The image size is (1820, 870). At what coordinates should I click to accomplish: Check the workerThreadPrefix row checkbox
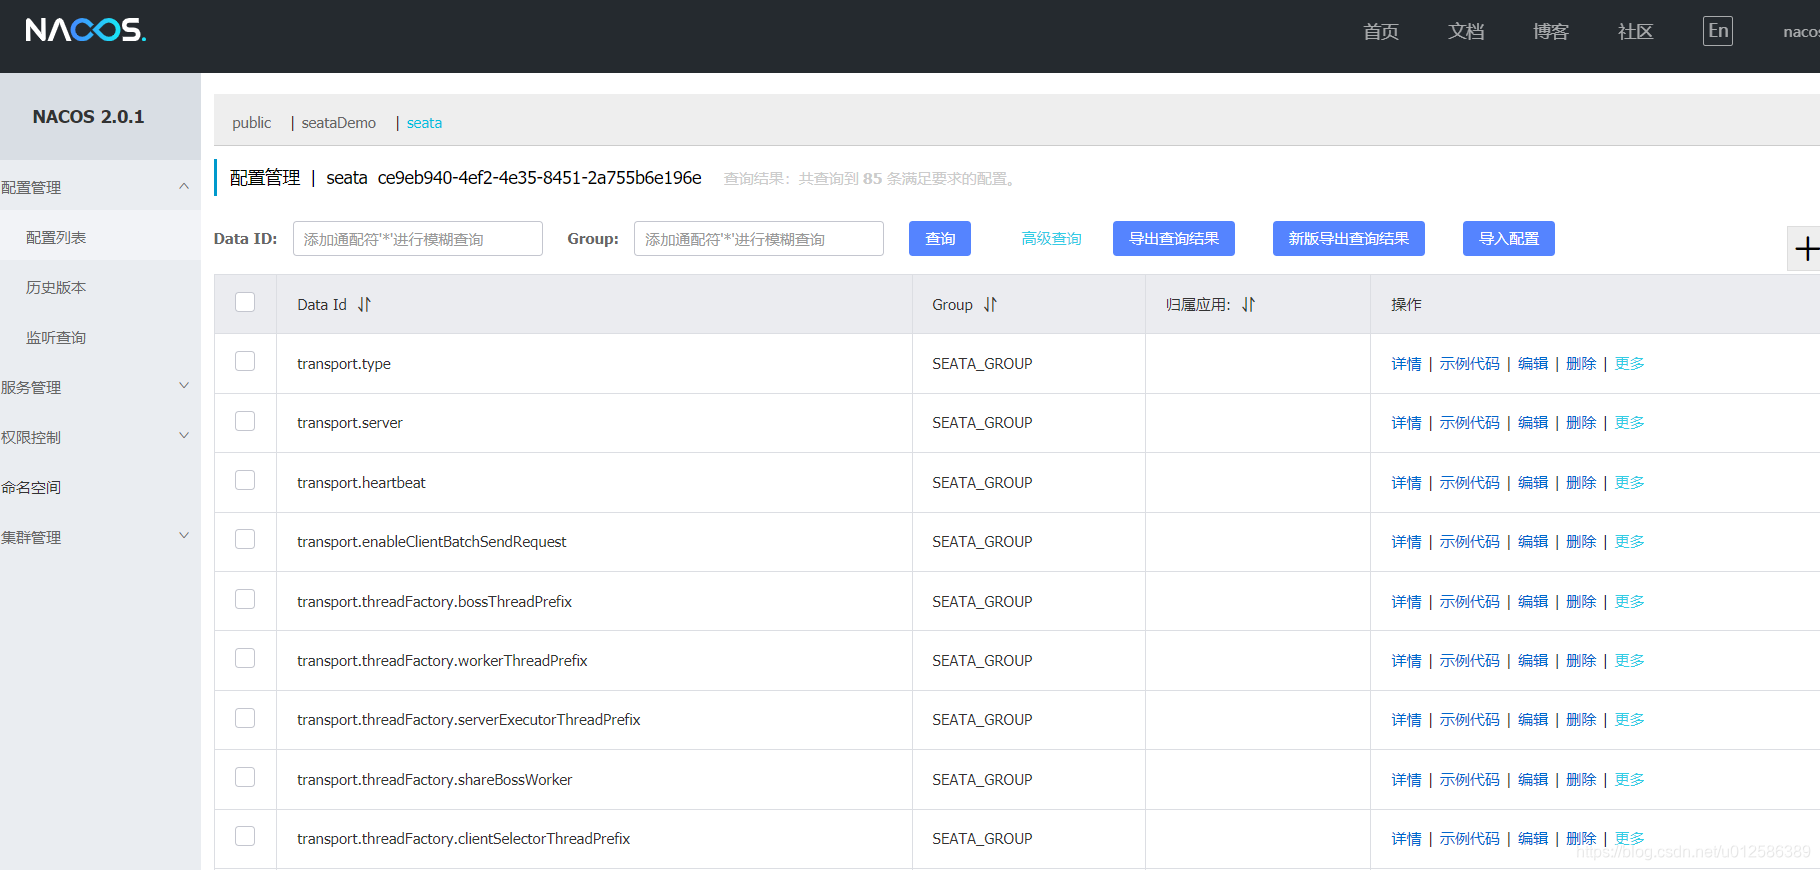245,658
